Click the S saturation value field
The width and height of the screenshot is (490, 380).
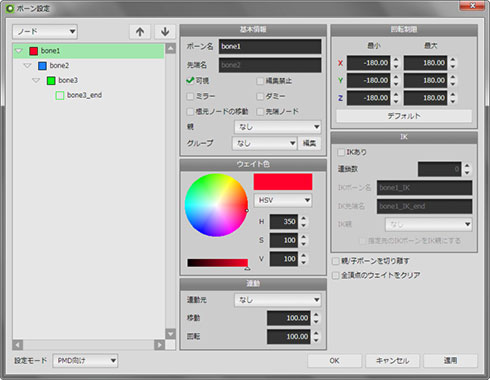(284, 240)
